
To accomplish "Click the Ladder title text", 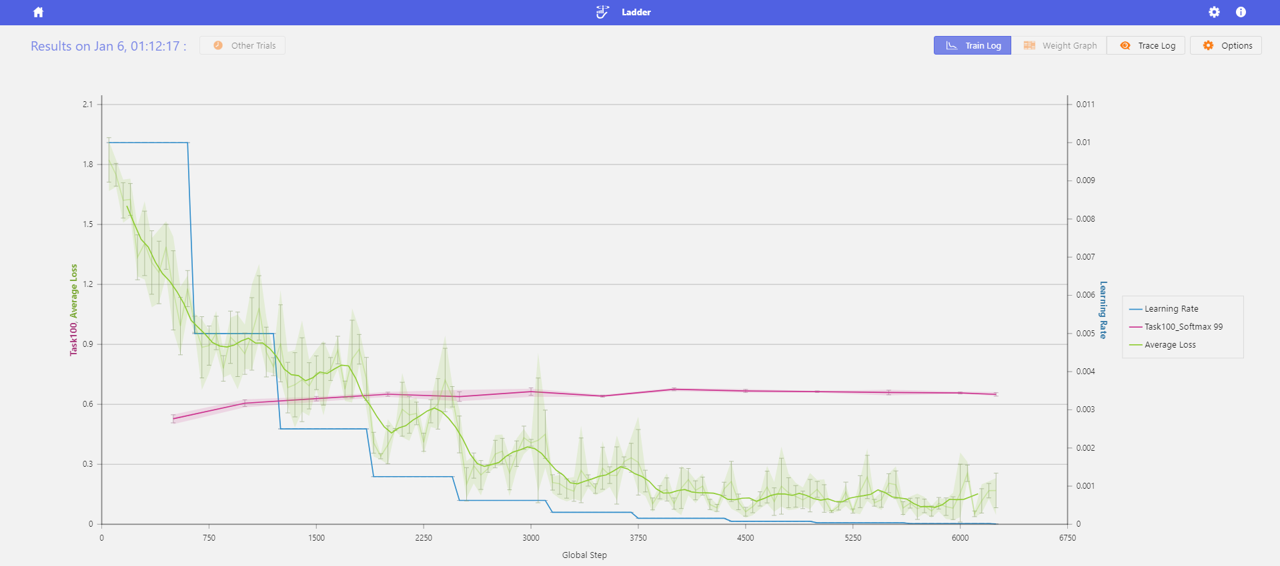I will [636, 13].
